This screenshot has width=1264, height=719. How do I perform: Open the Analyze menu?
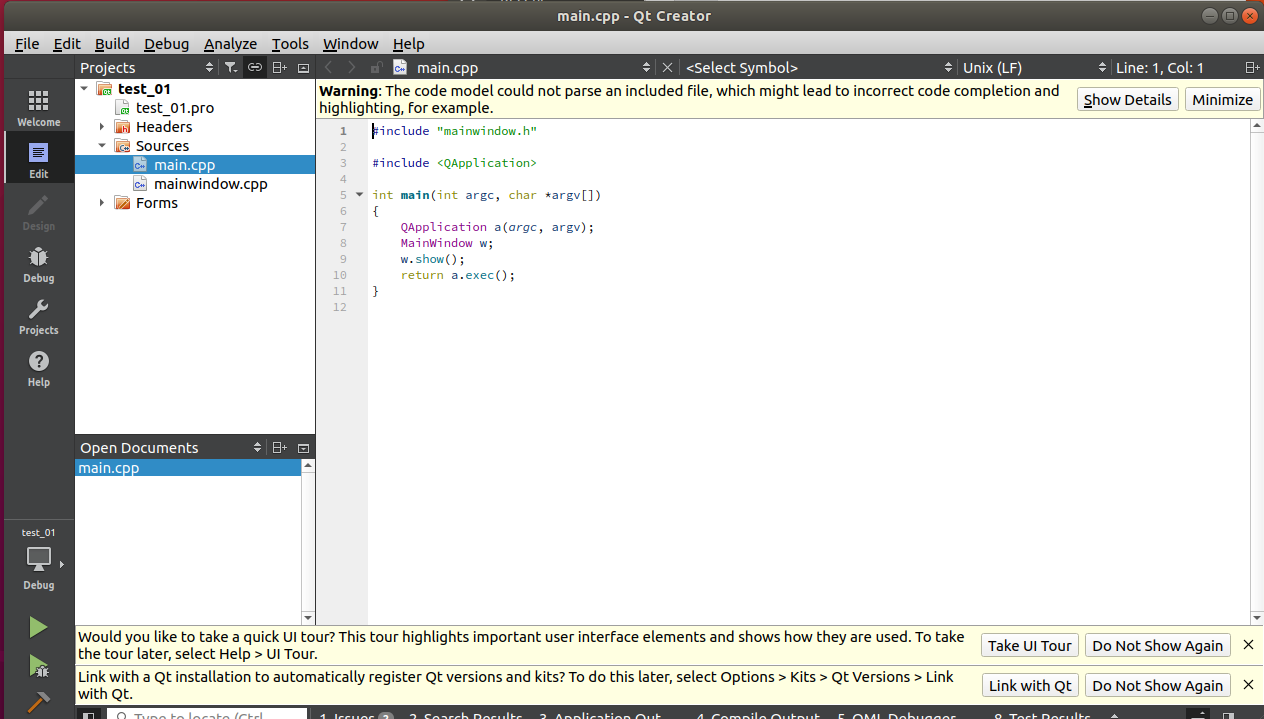[230, 43]
